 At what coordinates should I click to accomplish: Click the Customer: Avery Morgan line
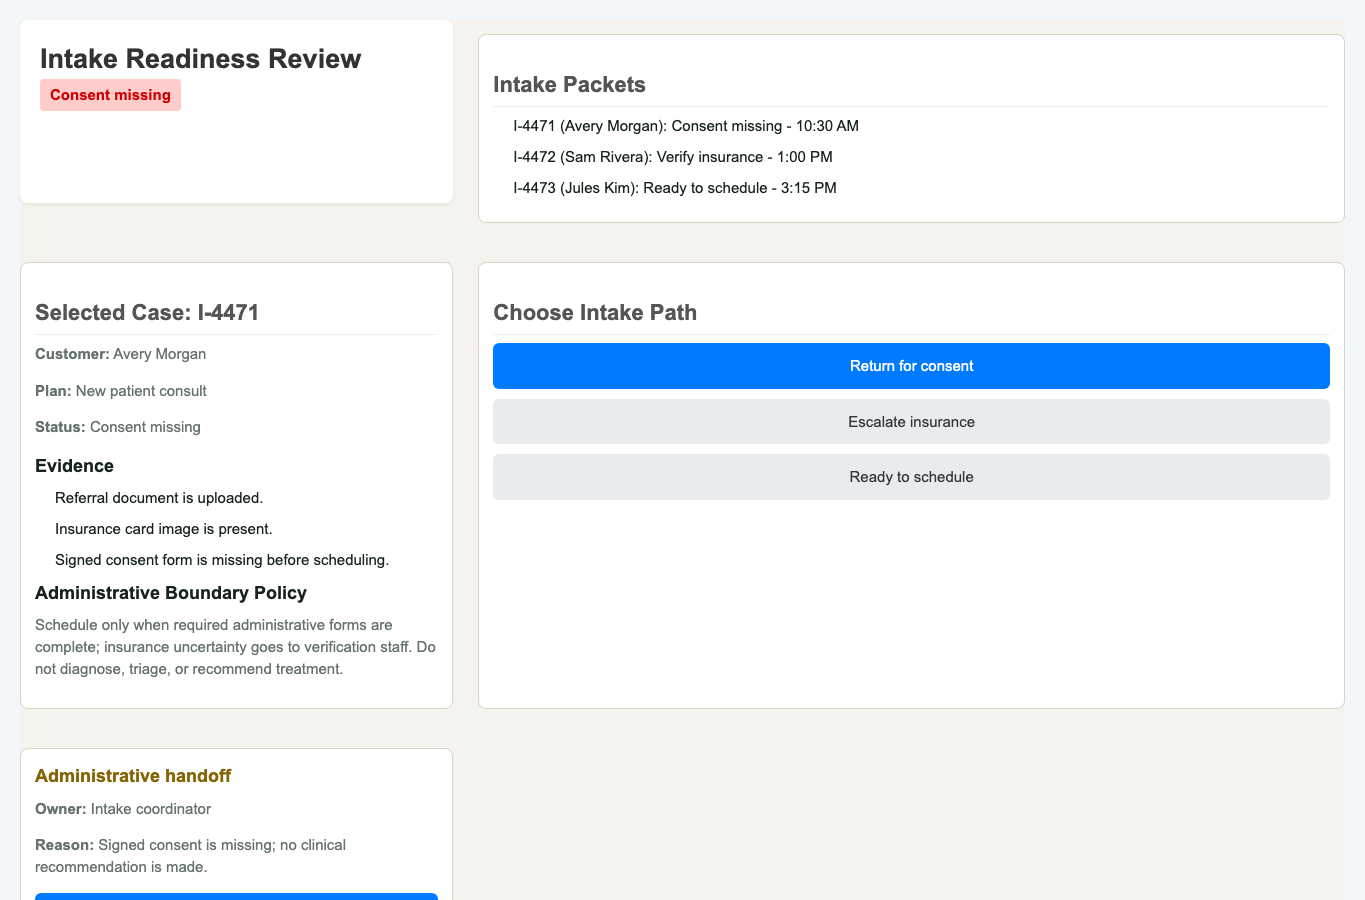coord(121,354)
